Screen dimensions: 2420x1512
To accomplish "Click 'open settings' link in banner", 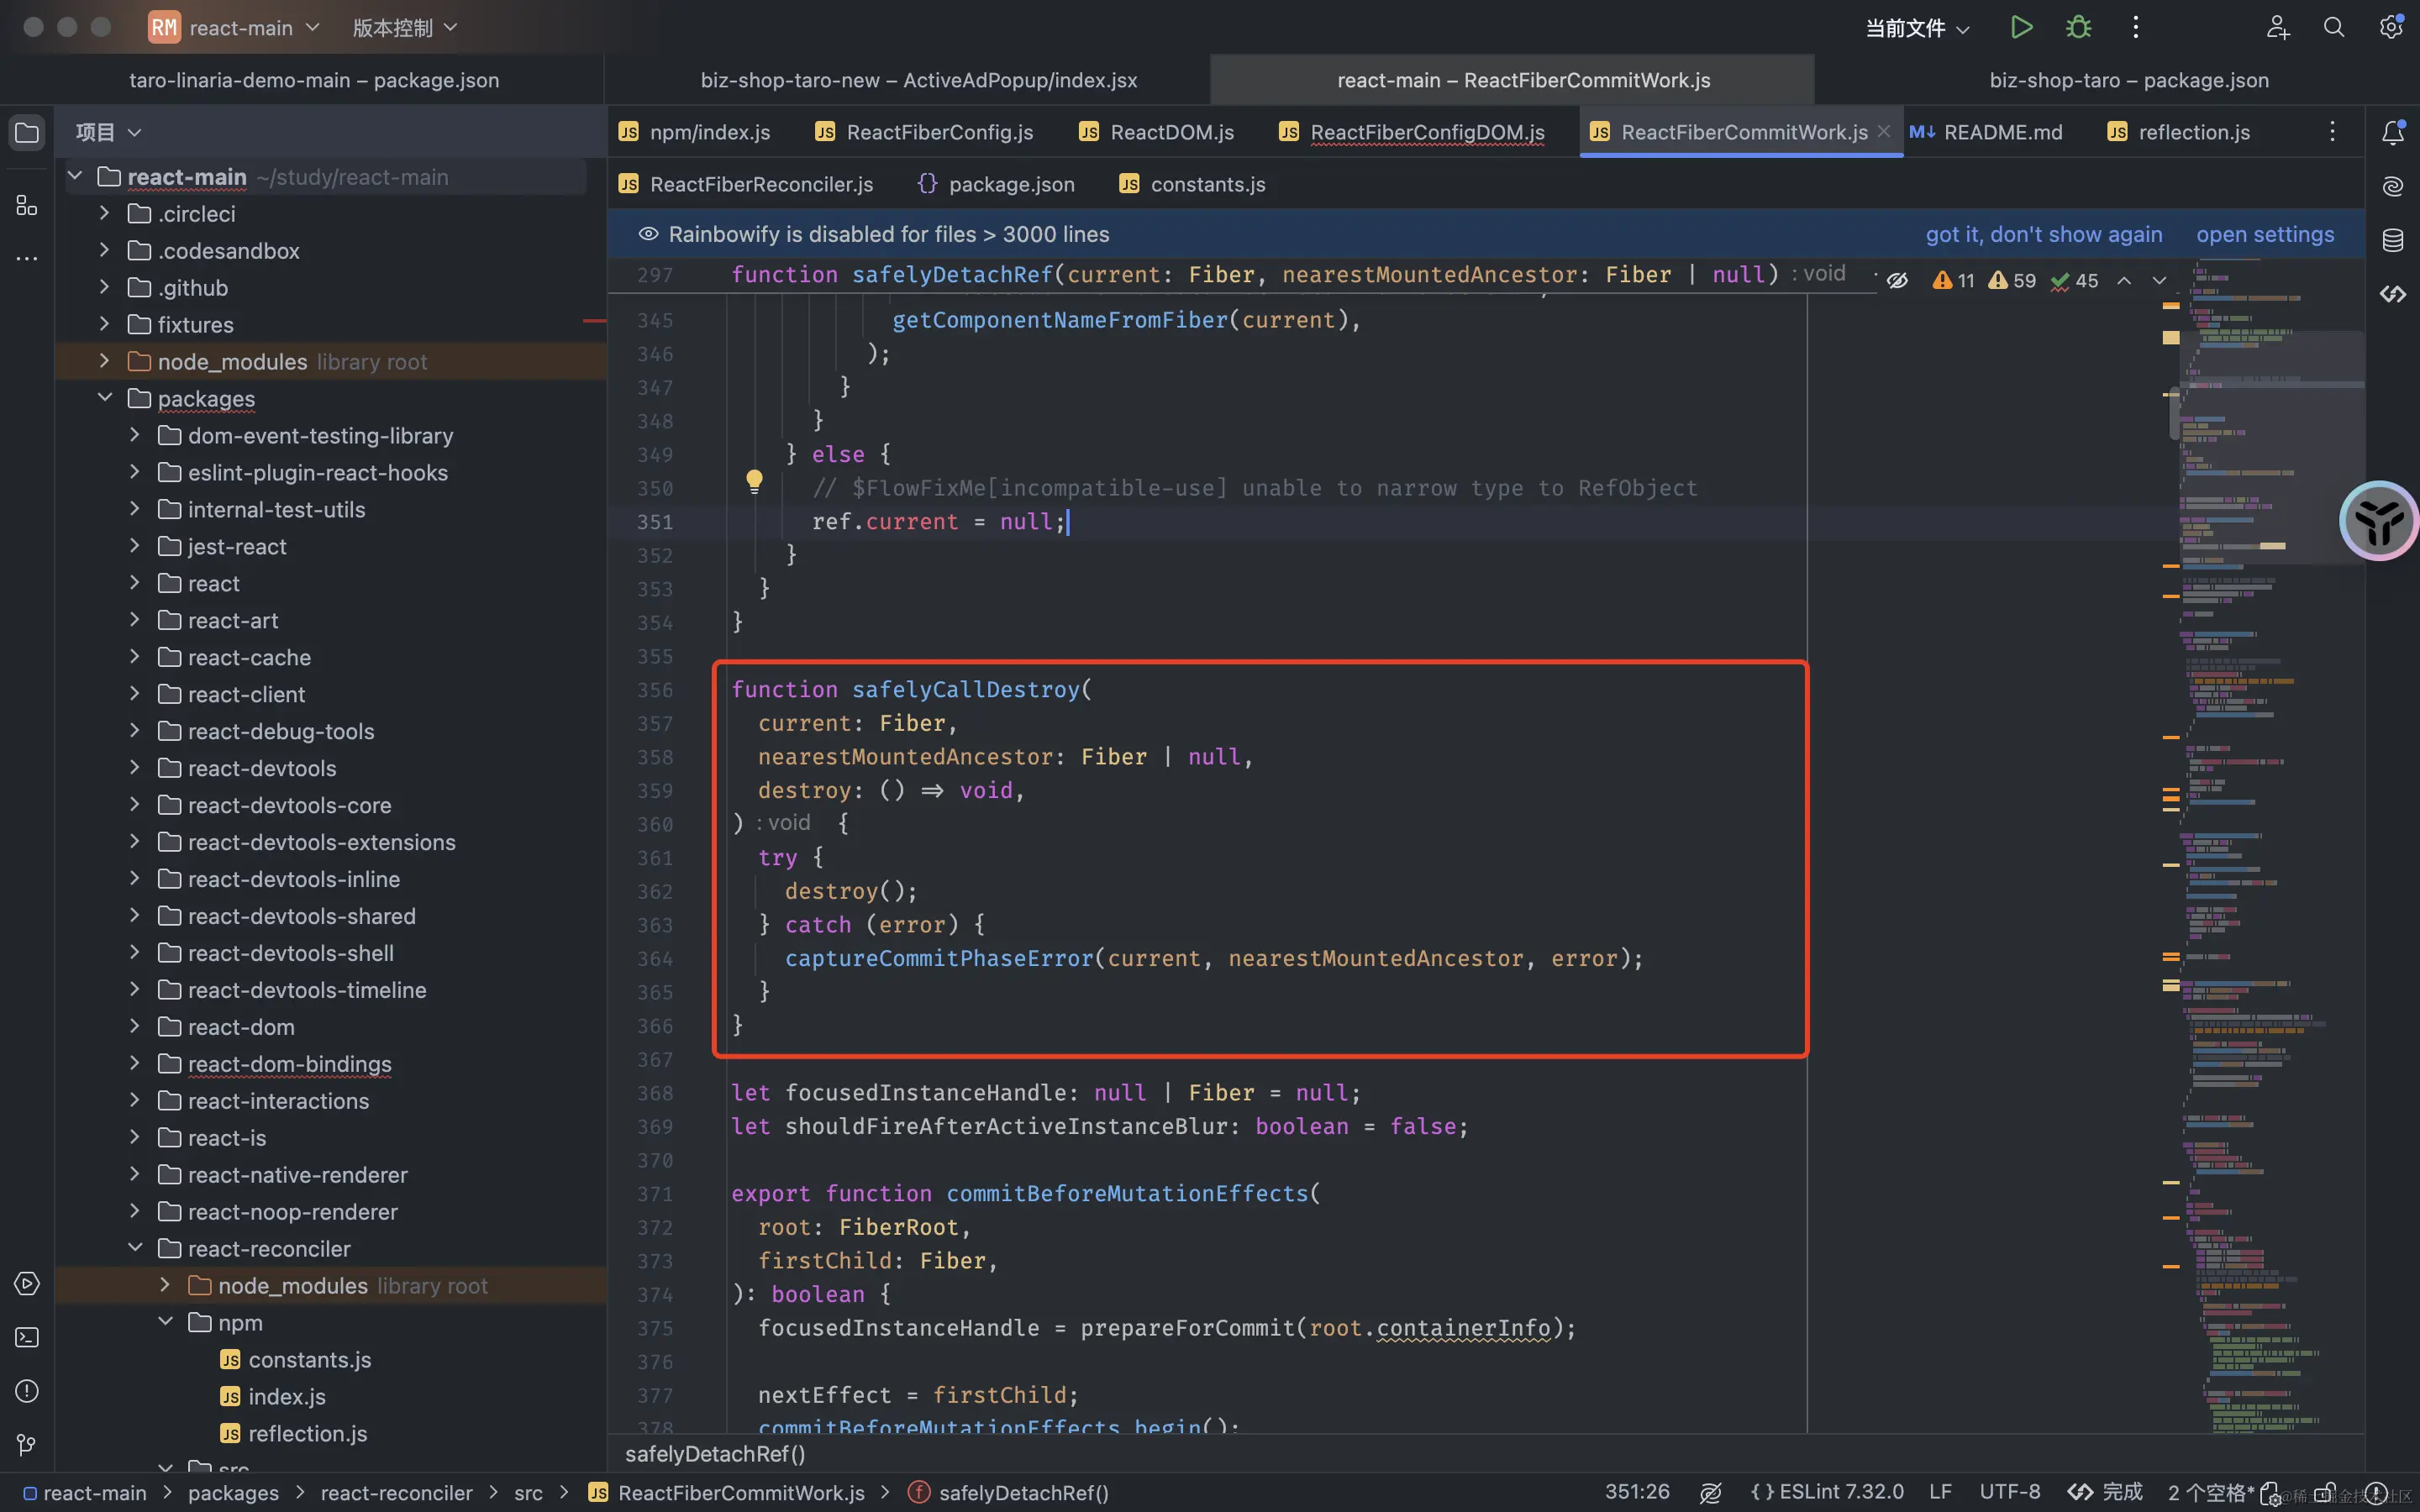I will click(x=2265, y=234).
